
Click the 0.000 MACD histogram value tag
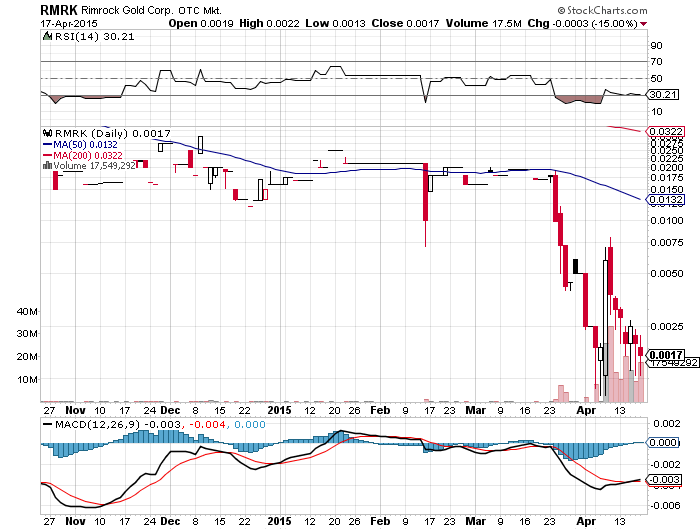pos(663,442)
